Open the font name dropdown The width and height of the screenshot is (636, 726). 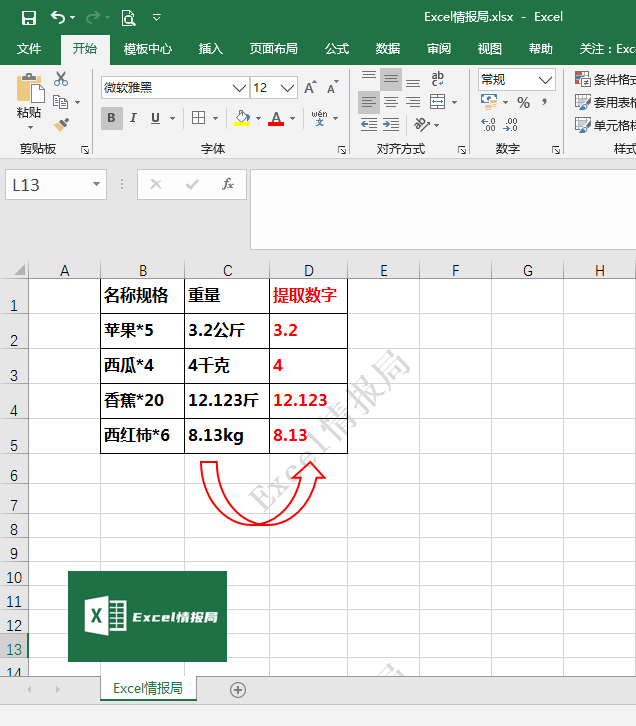[239, 88]
